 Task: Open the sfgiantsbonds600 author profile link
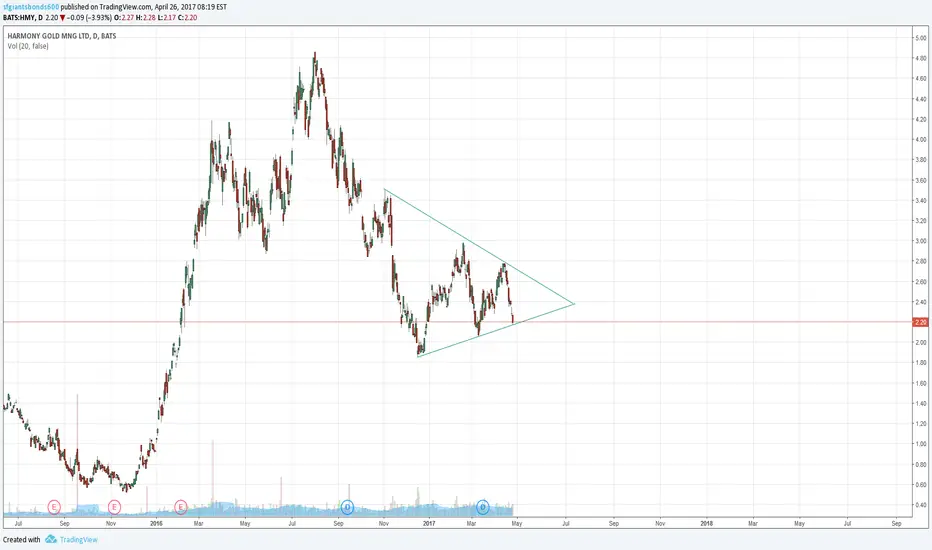click(30, 7)
